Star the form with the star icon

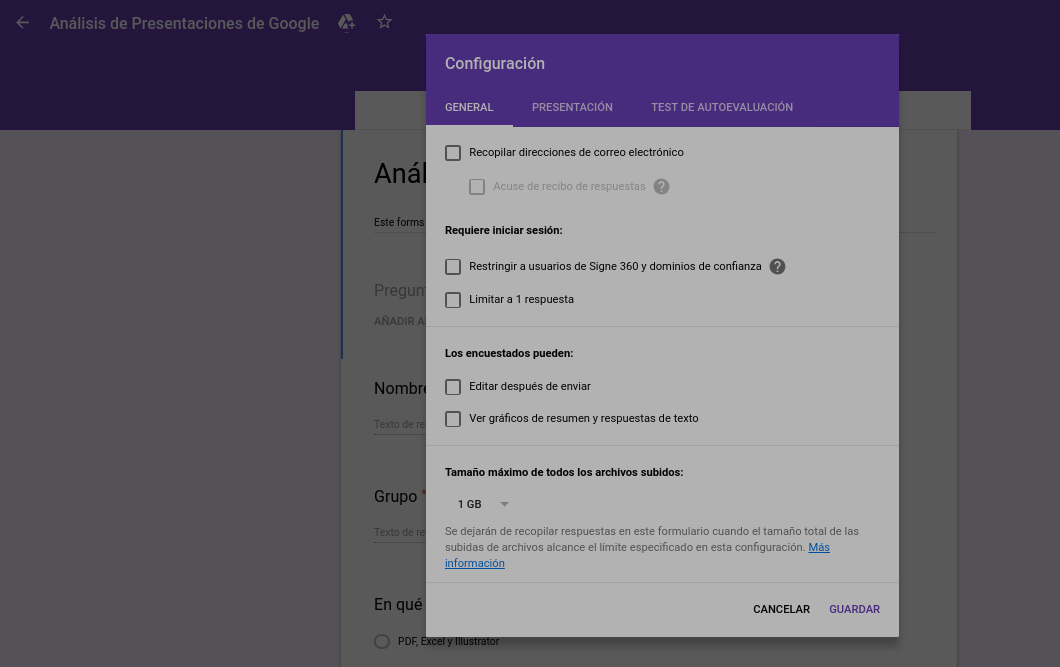coord(384,23)
